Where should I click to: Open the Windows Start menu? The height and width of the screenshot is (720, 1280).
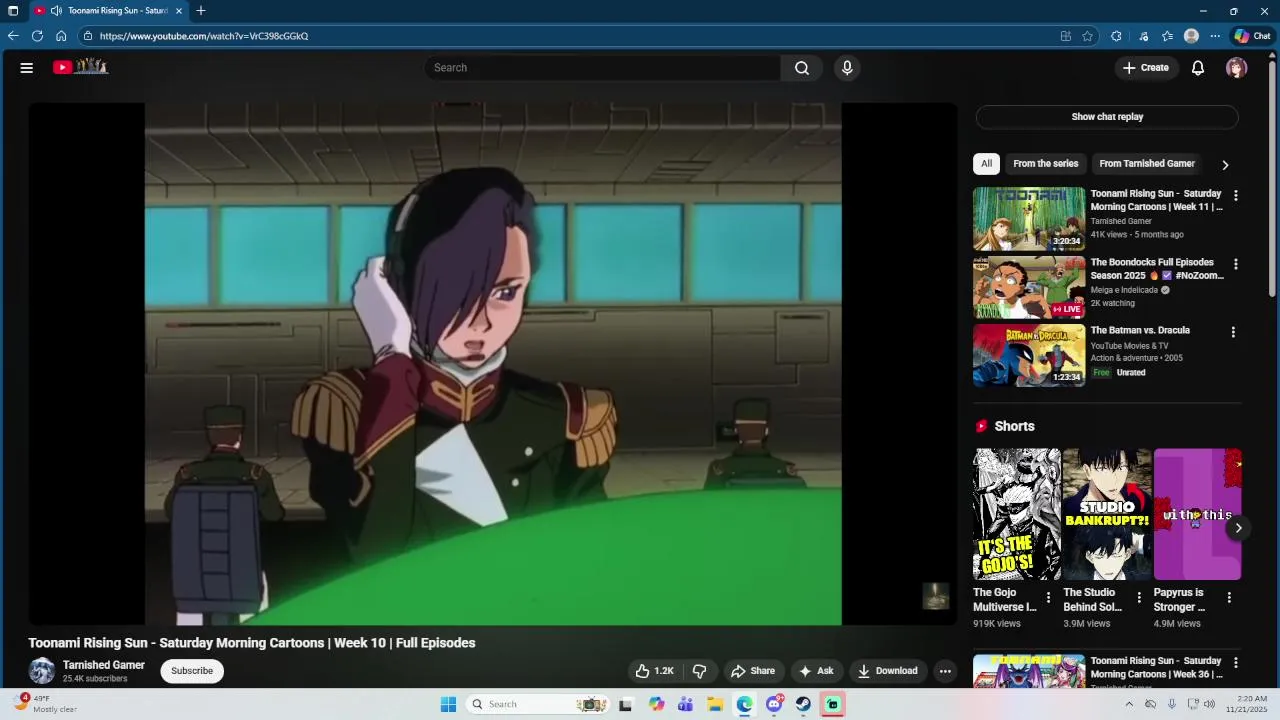point(448,704)
